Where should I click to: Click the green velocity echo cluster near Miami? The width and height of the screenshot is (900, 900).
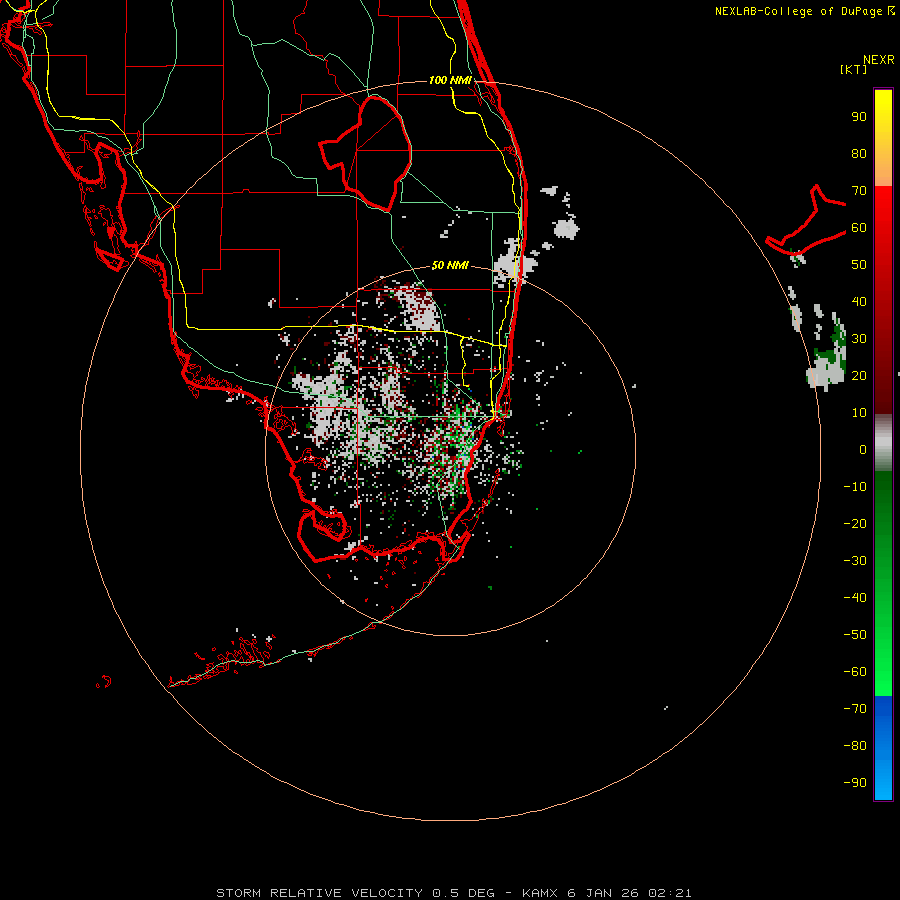tap(459, 442)
